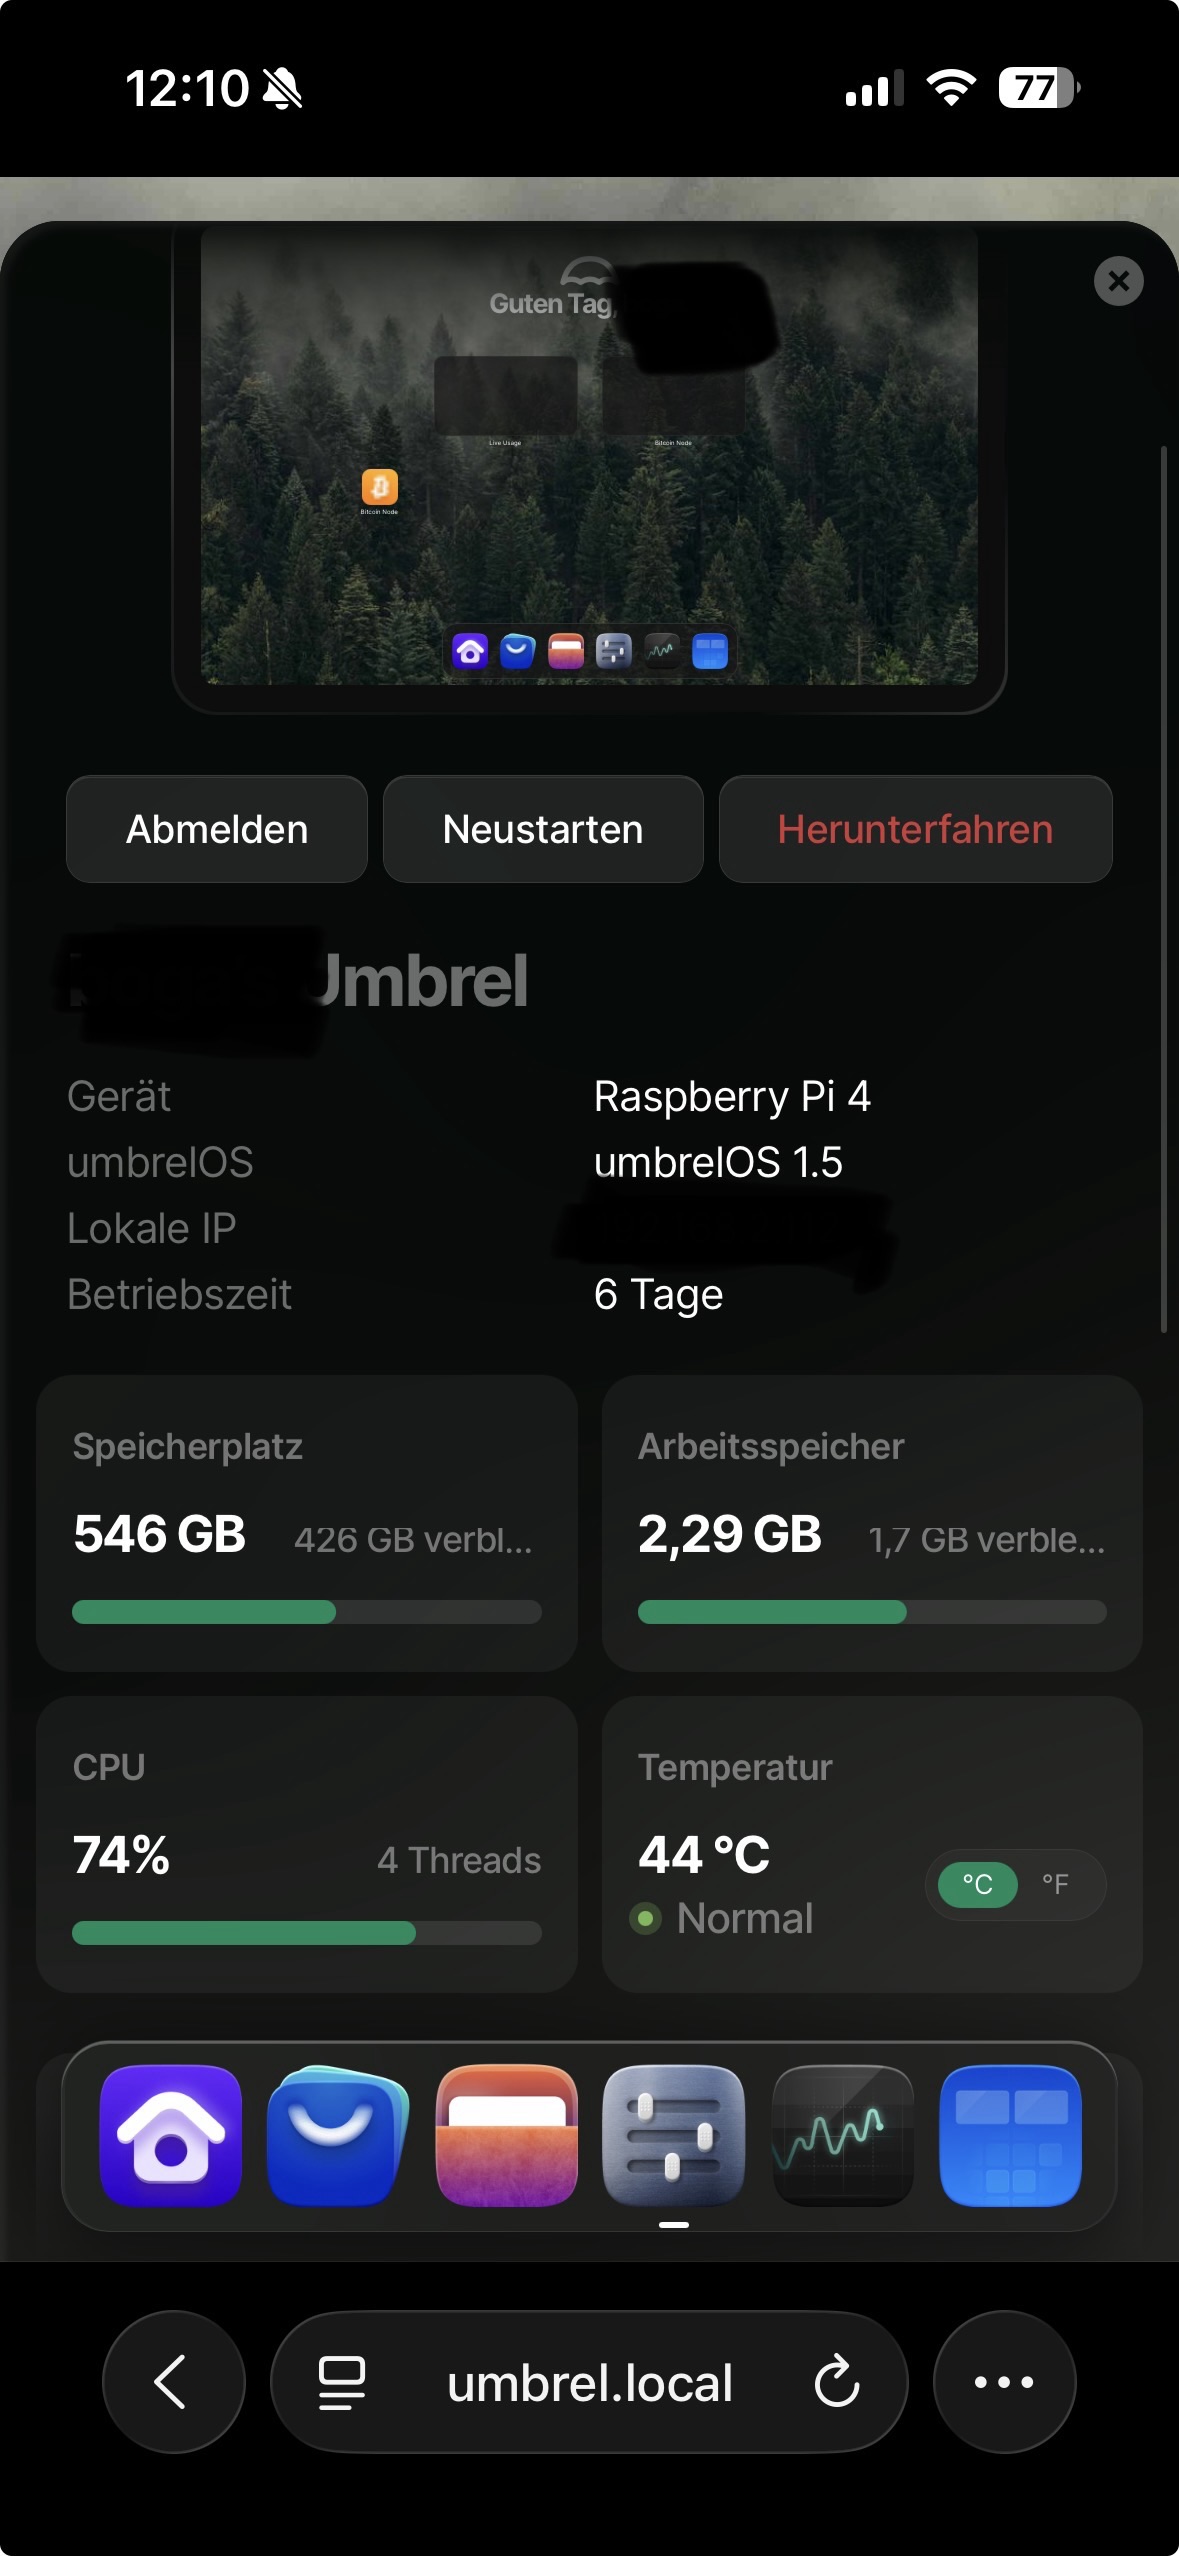Screen dimensions: 1179x2556
Task: Open the App Store dock icon
Action: (338, 2135)
